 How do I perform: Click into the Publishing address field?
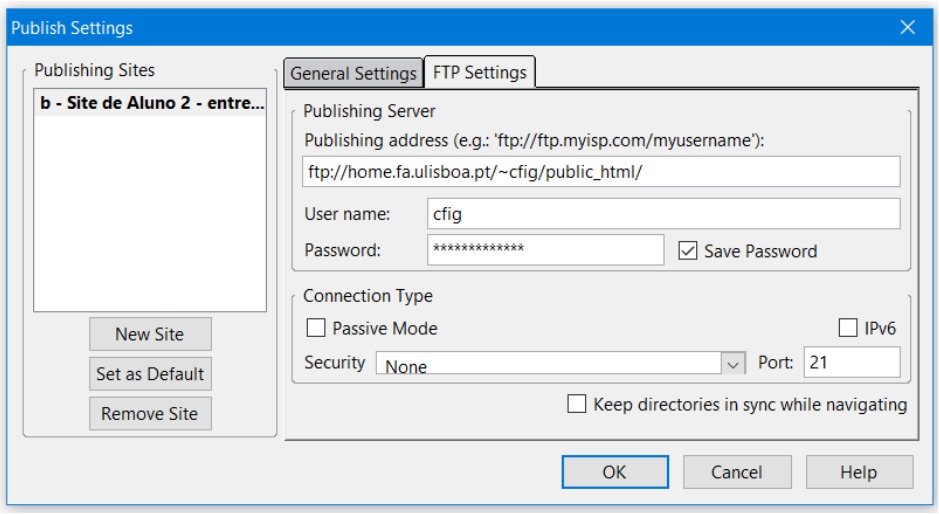(600, 171)
